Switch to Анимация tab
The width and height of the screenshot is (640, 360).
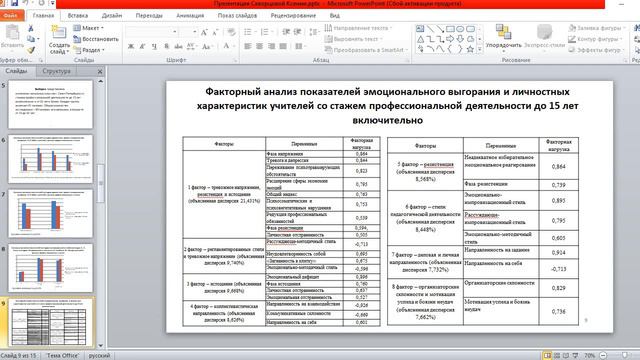coord(190,16)
